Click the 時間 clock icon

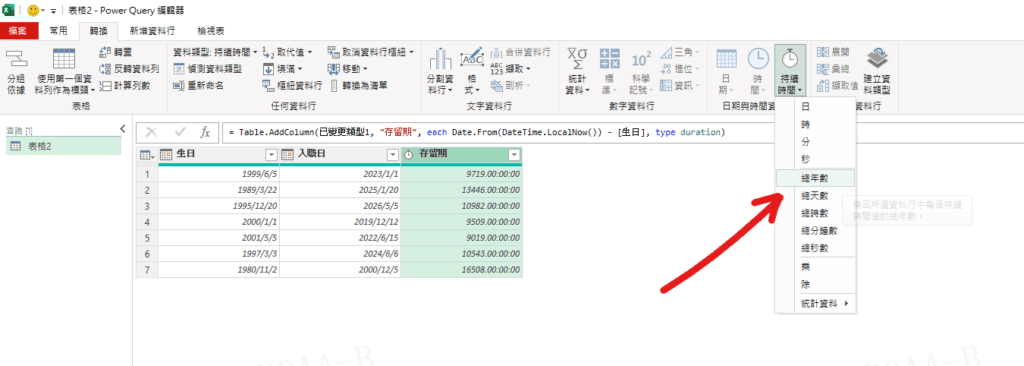point(758,59)
